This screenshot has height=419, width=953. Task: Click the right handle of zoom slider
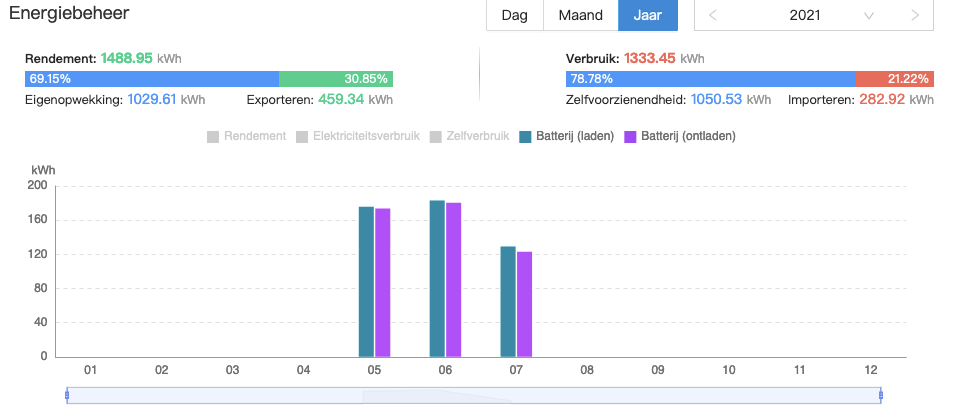[x=881, y=395]
